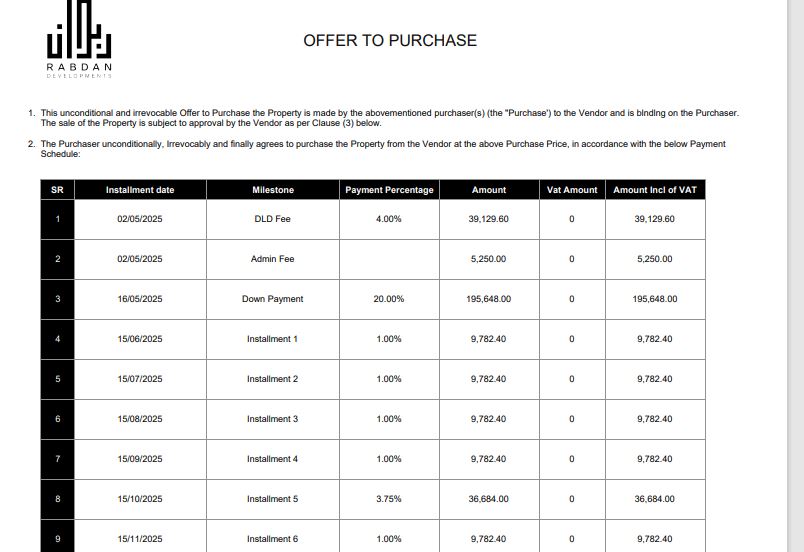Screen dimensions: 804x552
Task: Click clause 2 paragraph about Payment Schedule
Action: [x=377, y=149]
